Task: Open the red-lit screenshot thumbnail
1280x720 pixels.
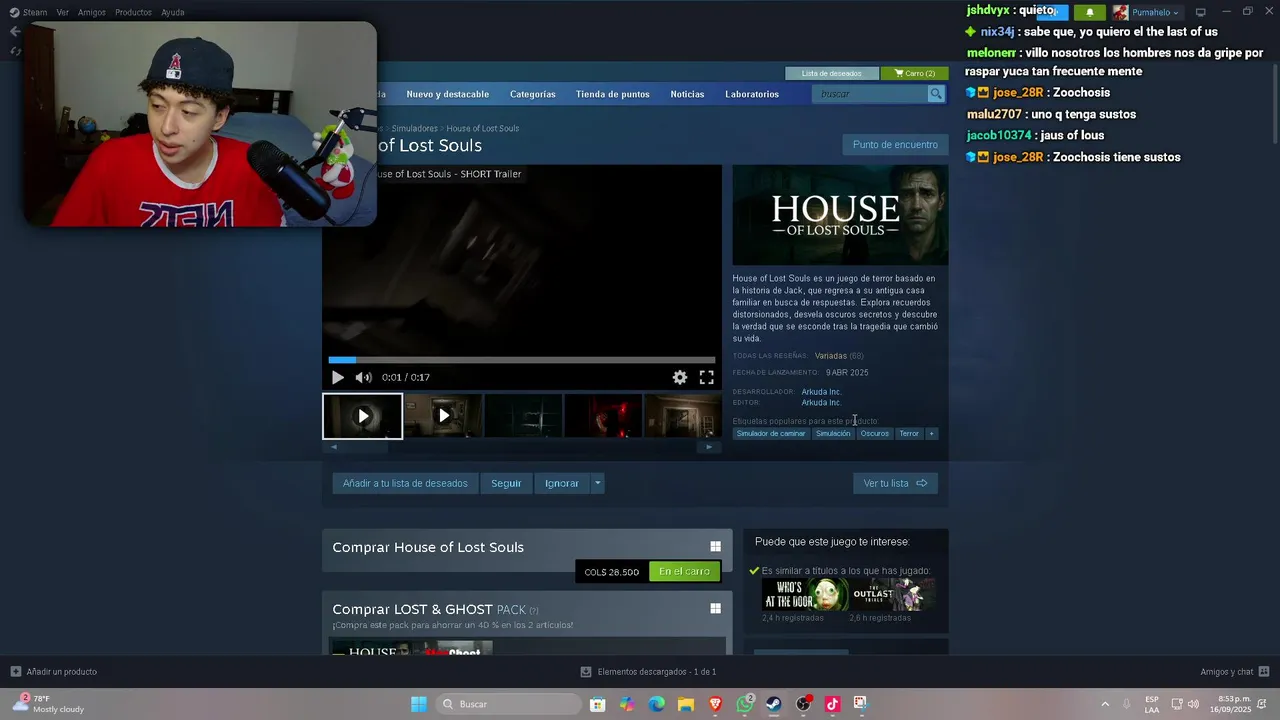Action: [603, 416]
